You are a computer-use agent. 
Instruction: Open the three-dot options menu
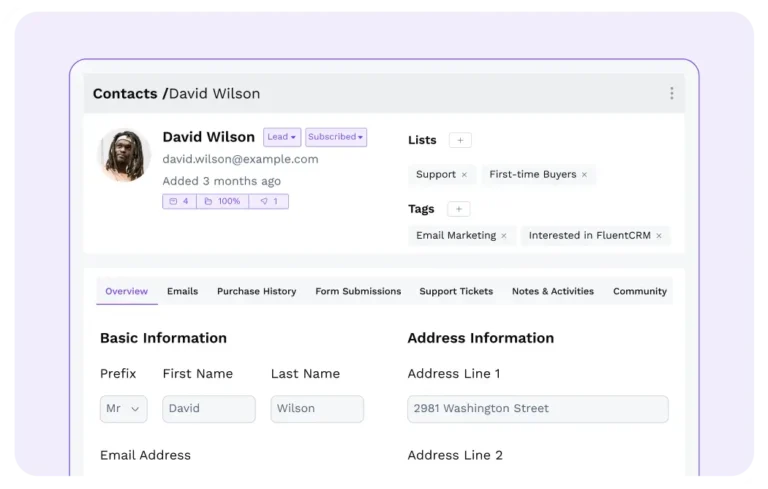[x=672, y=93]
